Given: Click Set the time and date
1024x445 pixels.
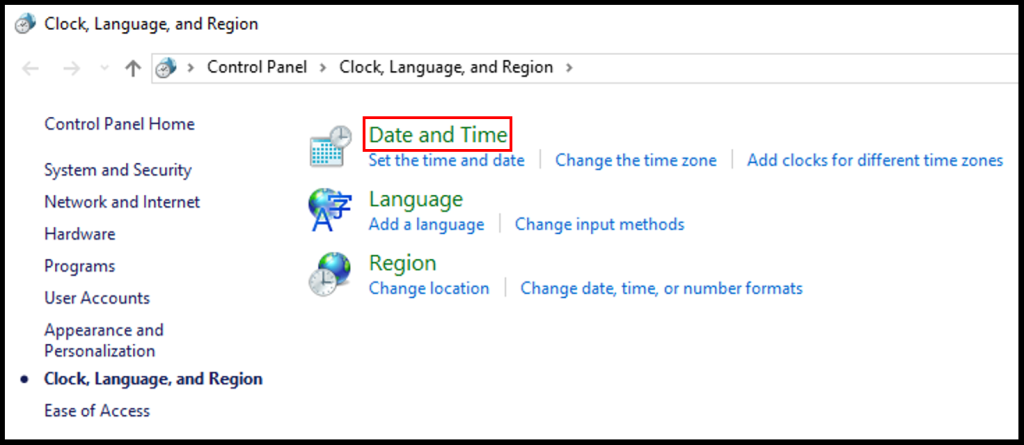Looking at the screenshot, I should 447,160.
